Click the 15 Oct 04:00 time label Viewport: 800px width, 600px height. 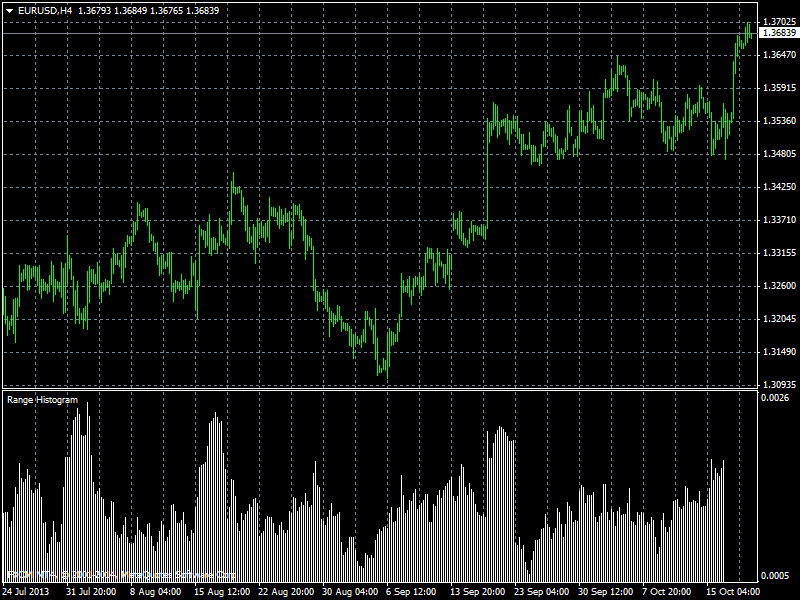coord(733,592)
